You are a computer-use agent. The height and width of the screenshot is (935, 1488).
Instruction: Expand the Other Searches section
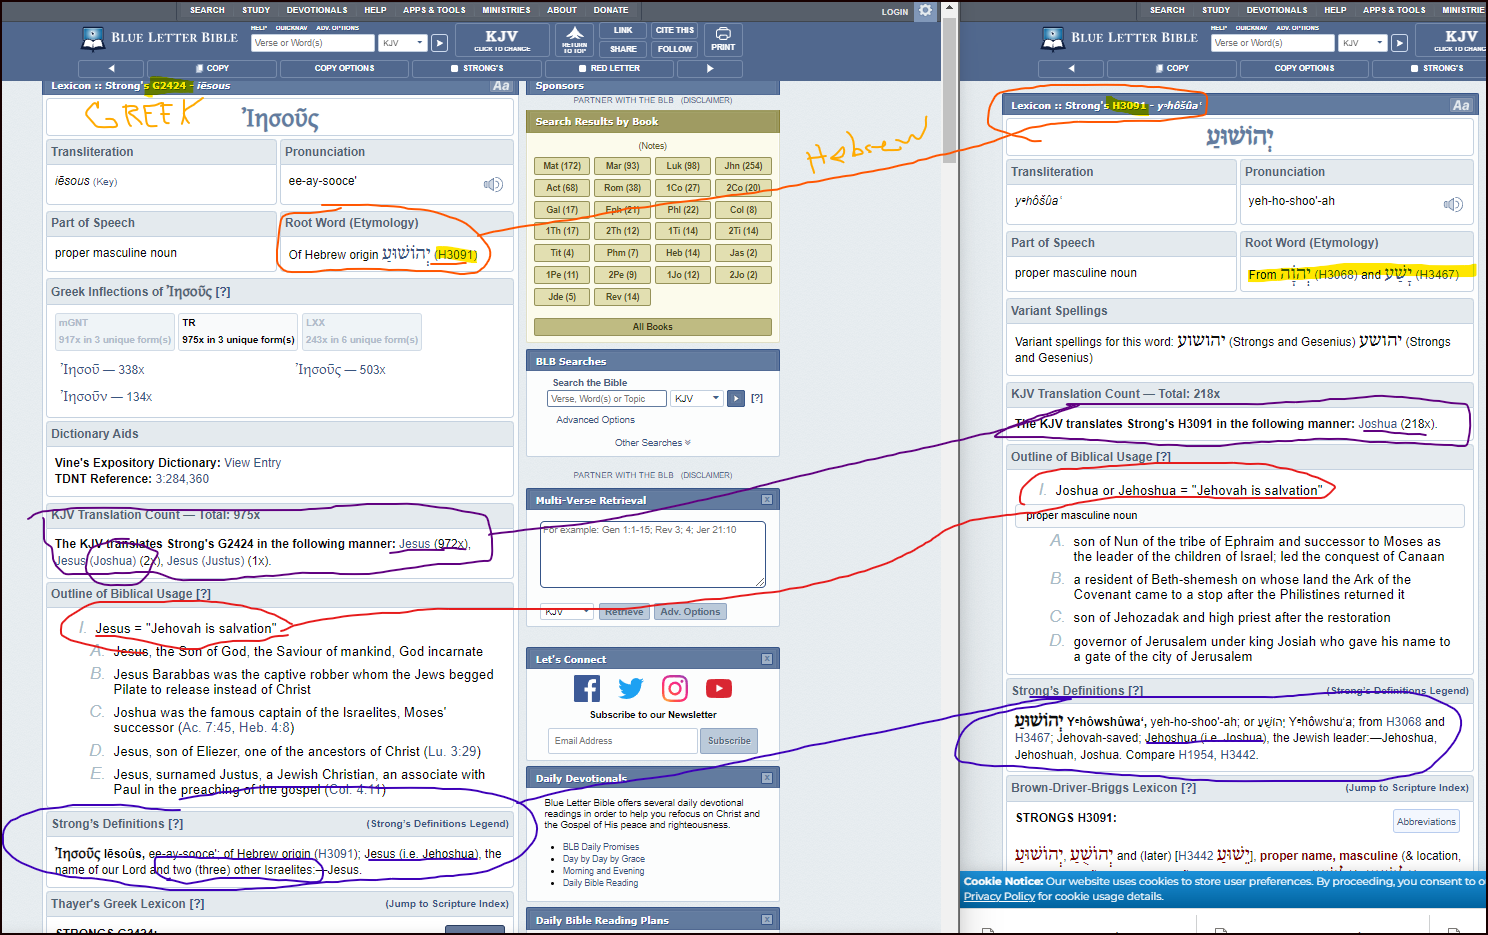coord(652,443)
